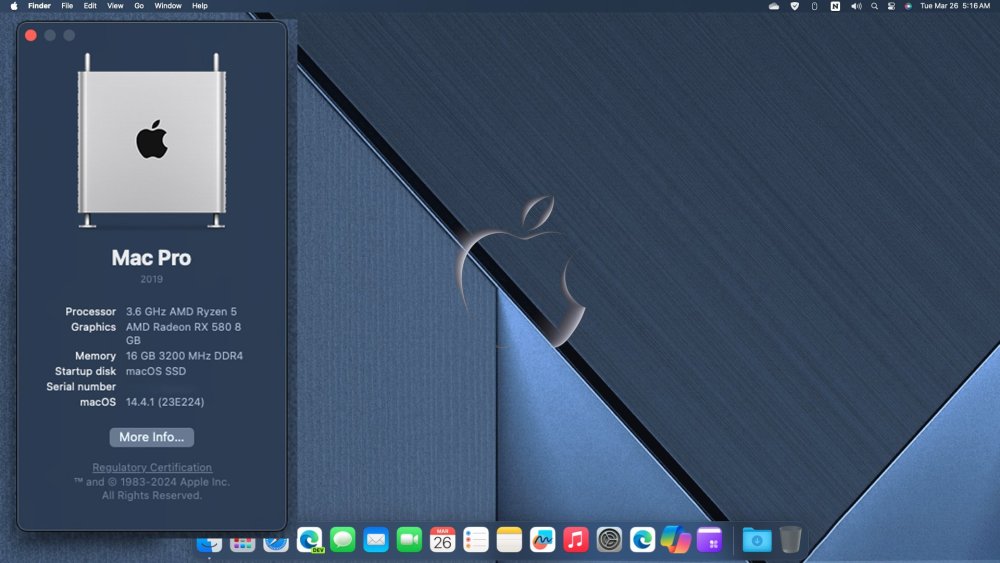Screen dimensions: 1000x563
Task: Open Control Center in the menu bar
Action: pyautogui.click(x=891, y=6)
